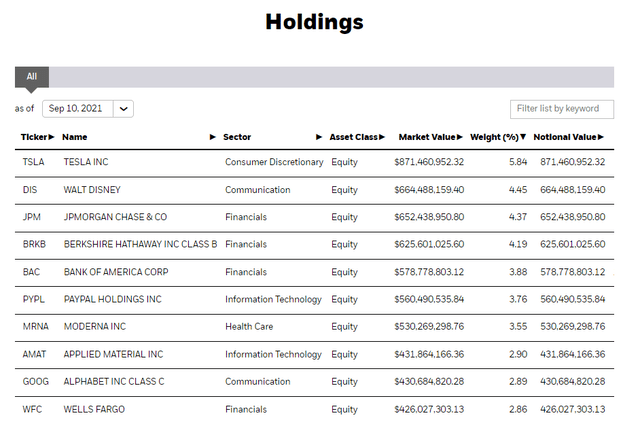Sort by Notional Value column arrow

pyautogui.click(x=601, y=137)
